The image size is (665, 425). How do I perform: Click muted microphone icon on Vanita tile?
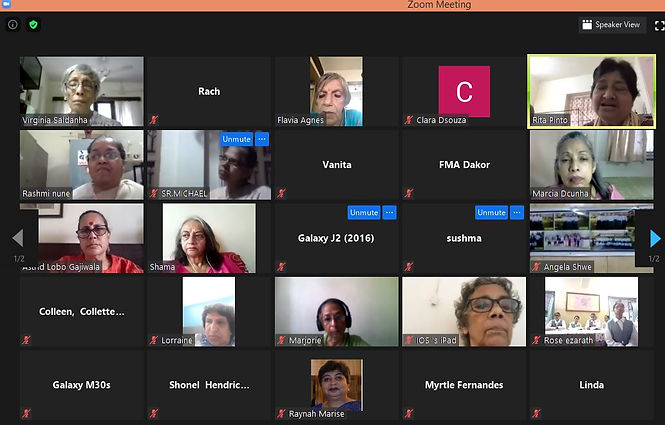(281, 193)
